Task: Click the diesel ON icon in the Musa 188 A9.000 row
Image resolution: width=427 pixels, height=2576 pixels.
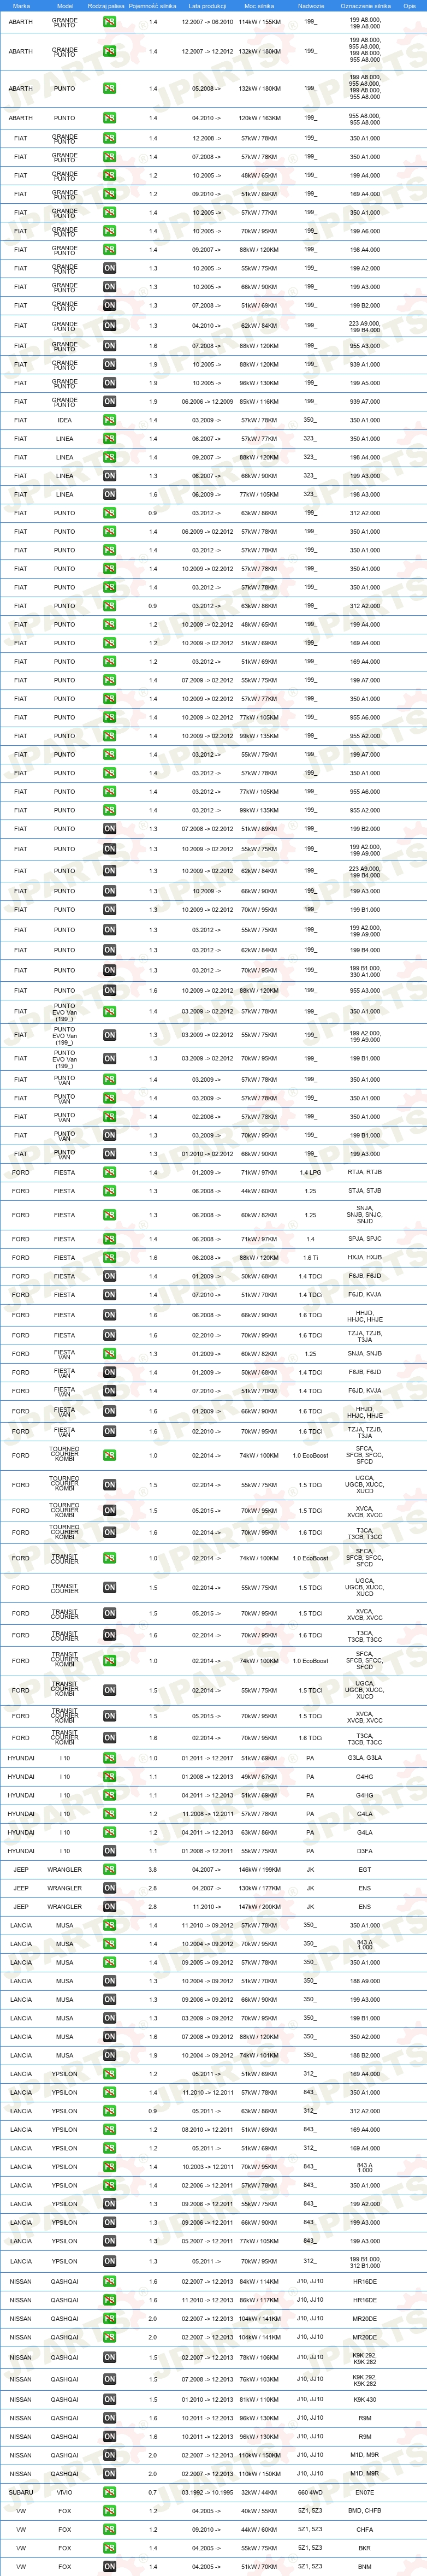Action: coord(110,1981)
